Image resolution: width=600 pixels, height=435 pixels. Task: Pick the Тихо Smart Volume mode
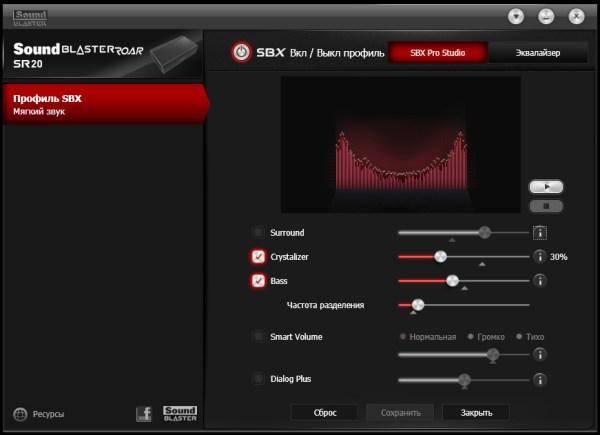[530, 337]
